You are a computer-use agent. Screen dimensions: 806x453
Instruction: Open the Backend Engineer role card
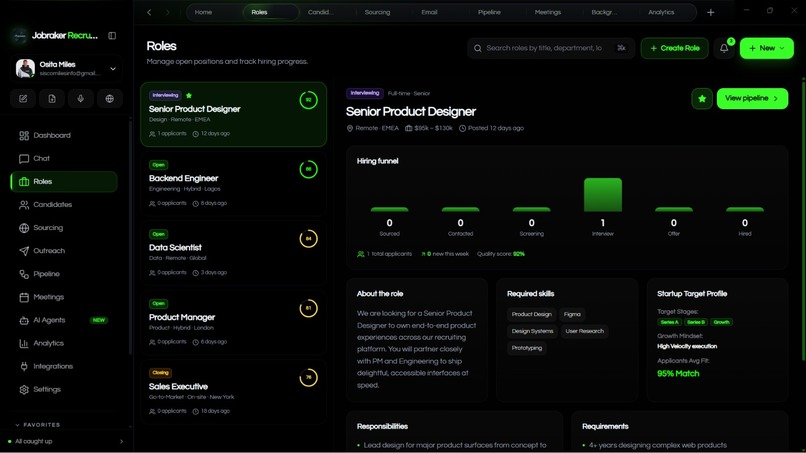pos(233,184)
